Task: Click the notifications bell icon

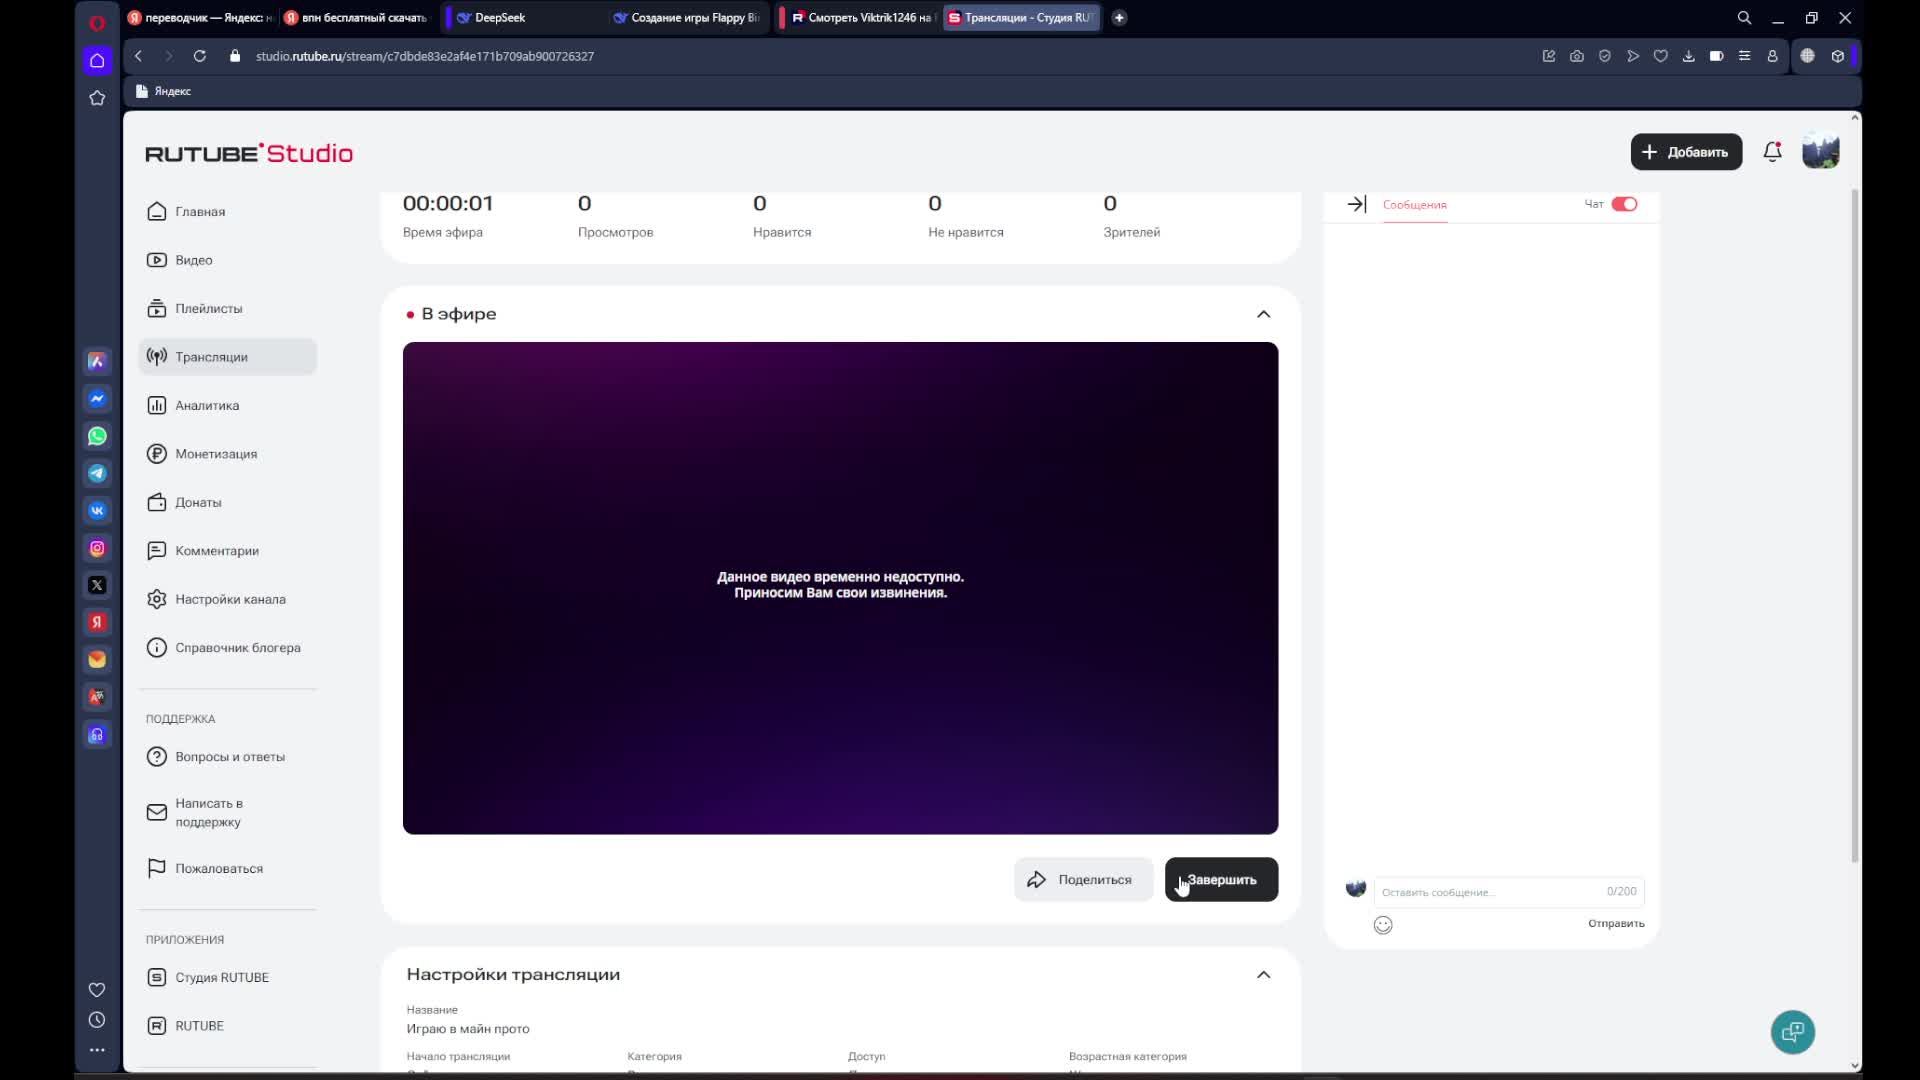Action: click(x=1772, y=152)
